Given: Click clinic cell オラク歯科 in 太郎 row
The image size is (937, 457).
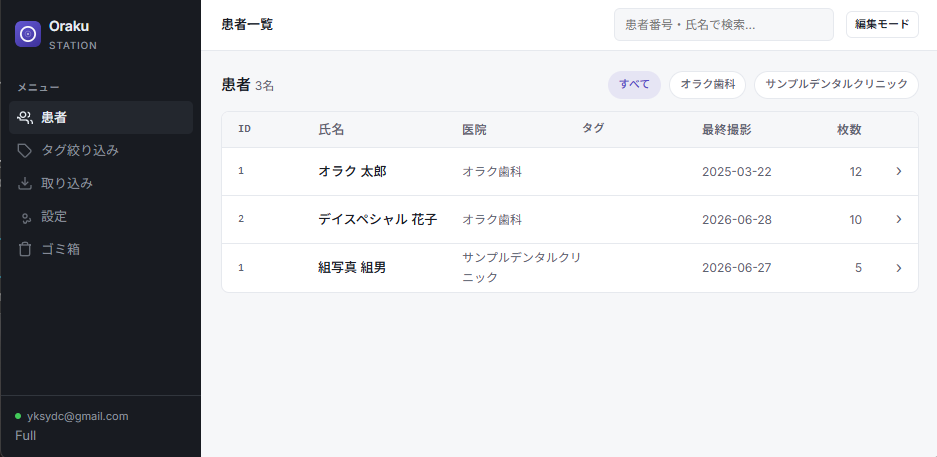Looking at the screenshot, I should pos(492,171).
